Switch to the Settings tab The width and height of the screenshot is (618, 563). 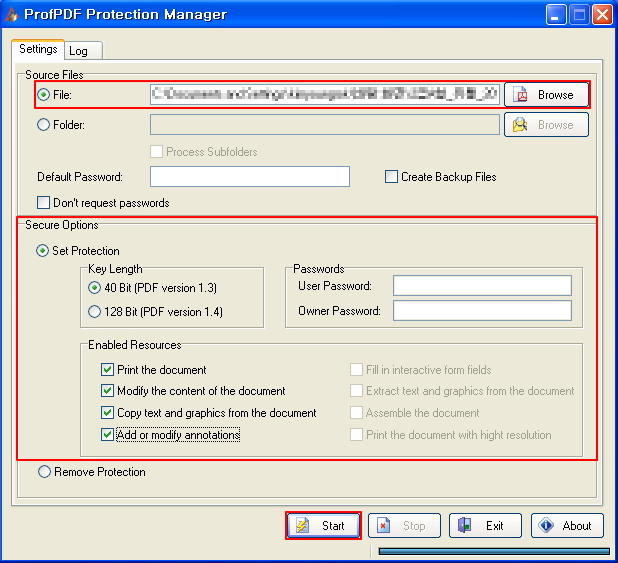pyautogui.click(x=38, y=49)
